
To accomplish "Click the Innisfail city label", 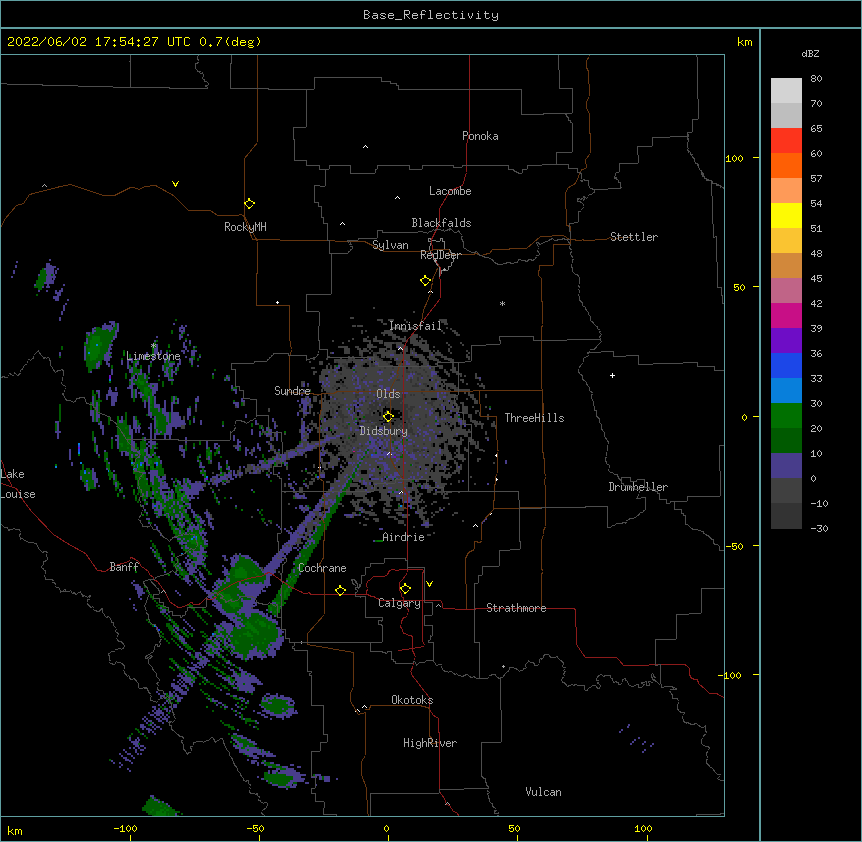I will click(415, 326).
